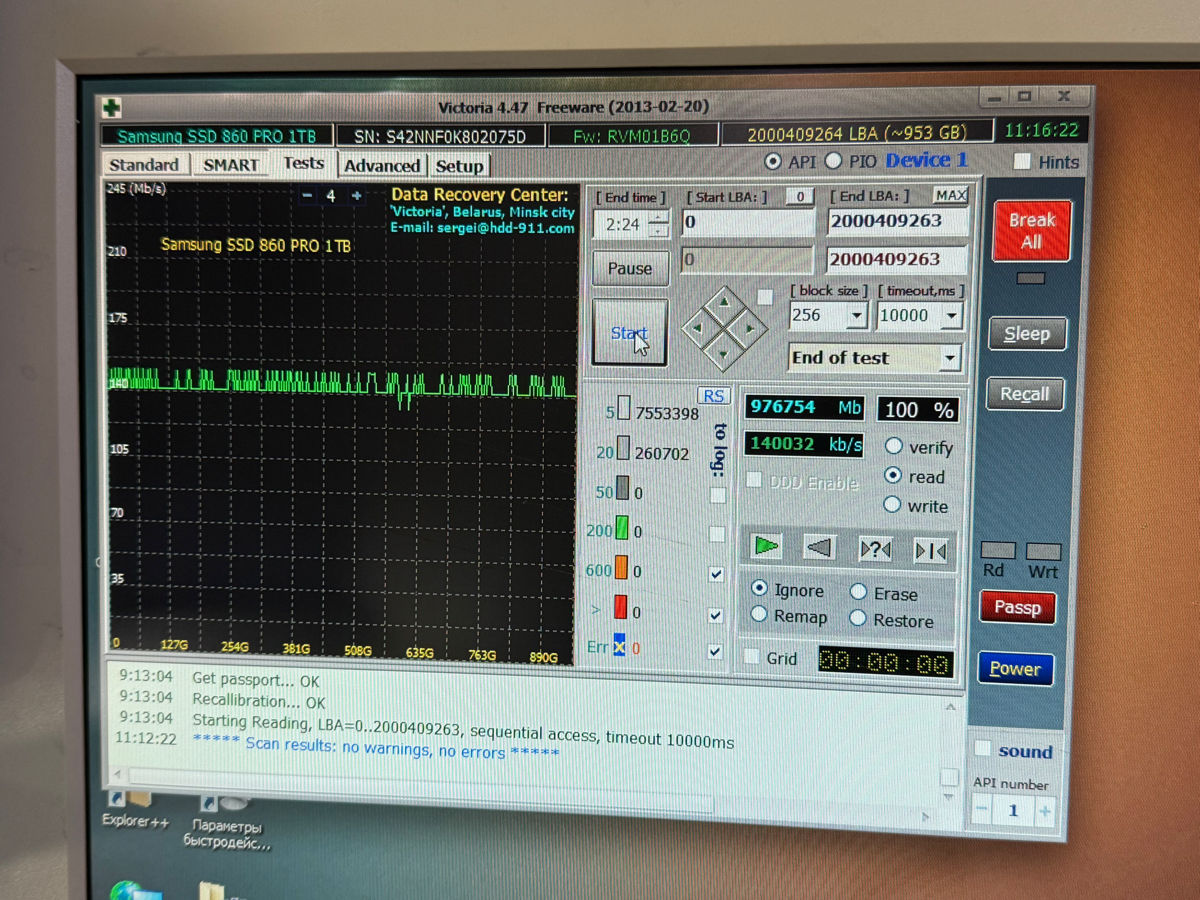Expand the End of test dropdown
The width and height of the screenshot is (1200, 900).
tap(949, 358)
